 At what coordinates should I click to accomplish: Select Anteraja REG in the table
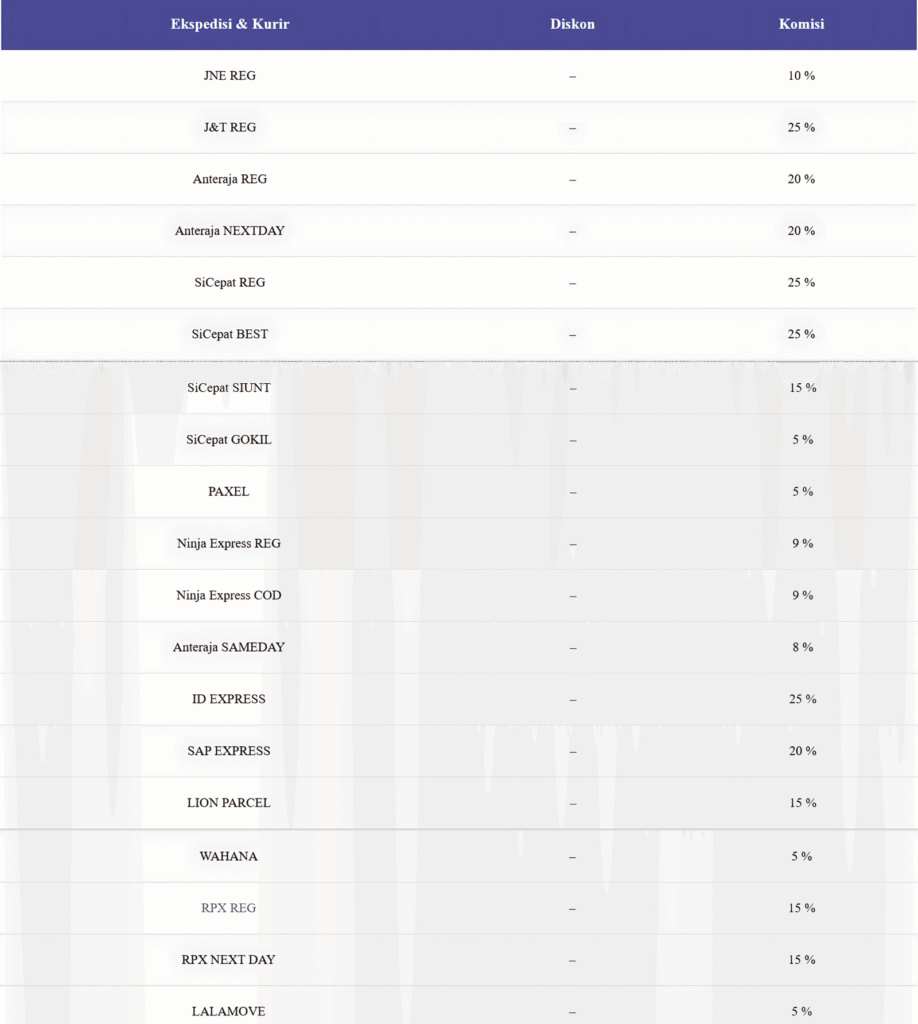coord(230,180)
